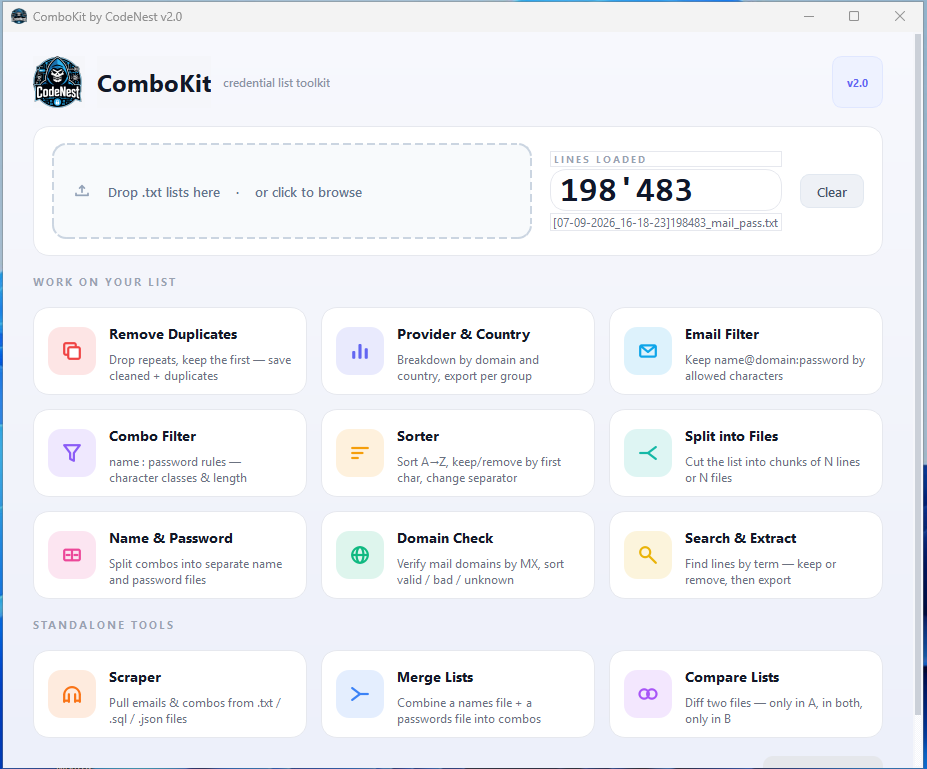Click the Combo Filter funnel icon
Viewport: 927px width, 769px height.
pos(72,453)
